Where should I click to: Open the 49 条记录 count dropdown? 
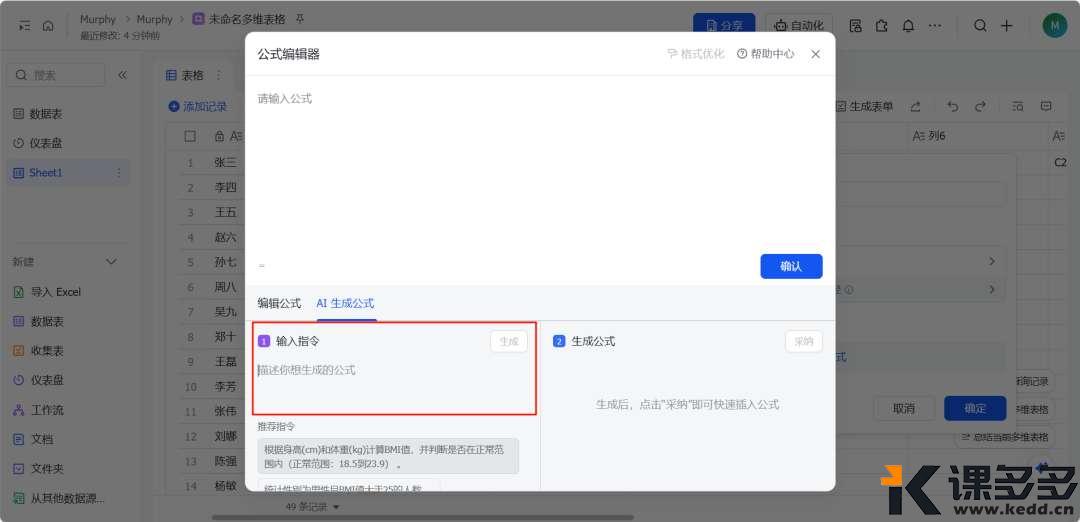coord(313,507)
